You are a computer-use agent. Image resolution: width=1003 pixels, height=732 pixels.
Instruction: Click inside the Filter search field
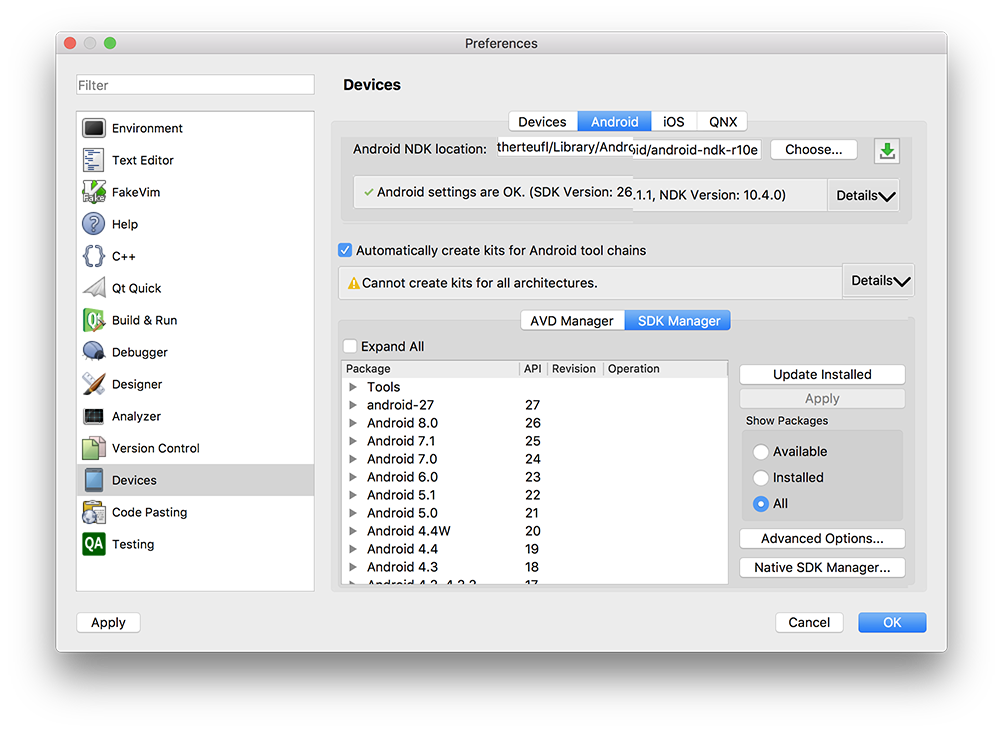pos(195,84)
